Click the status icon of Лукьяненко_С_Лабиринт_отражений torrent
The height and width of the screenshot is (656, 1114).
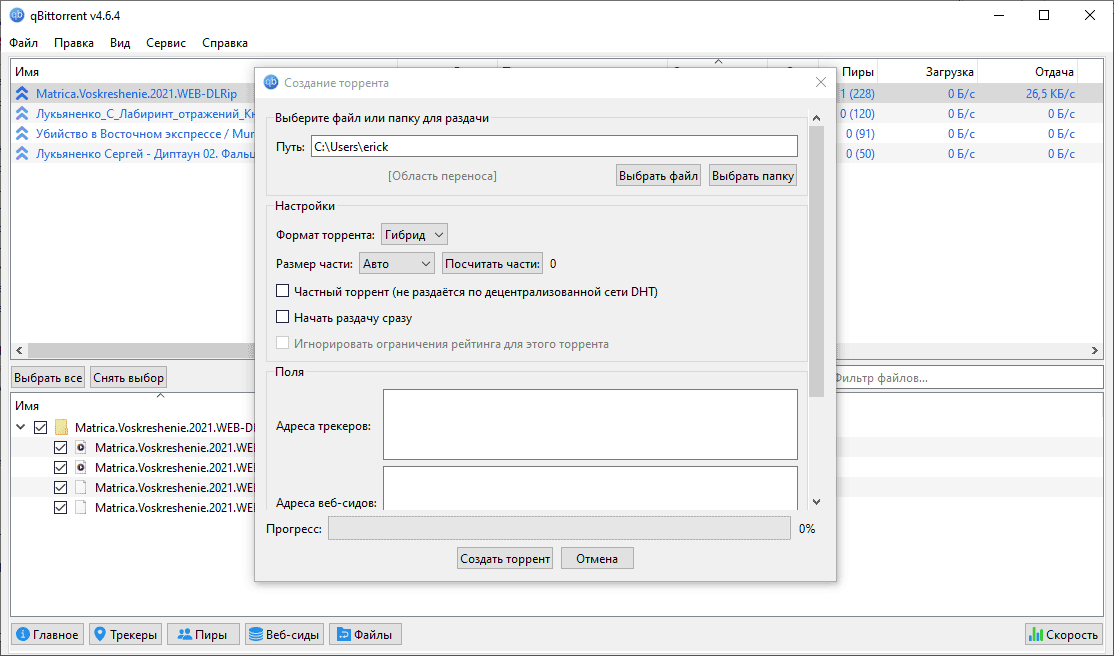pyautogui.click(x=22, y=113)
